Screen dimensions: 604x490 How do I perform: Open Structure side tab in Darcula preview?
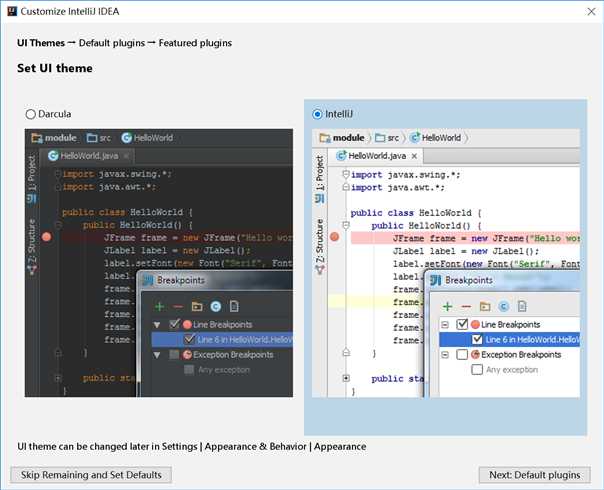point(32,247)
